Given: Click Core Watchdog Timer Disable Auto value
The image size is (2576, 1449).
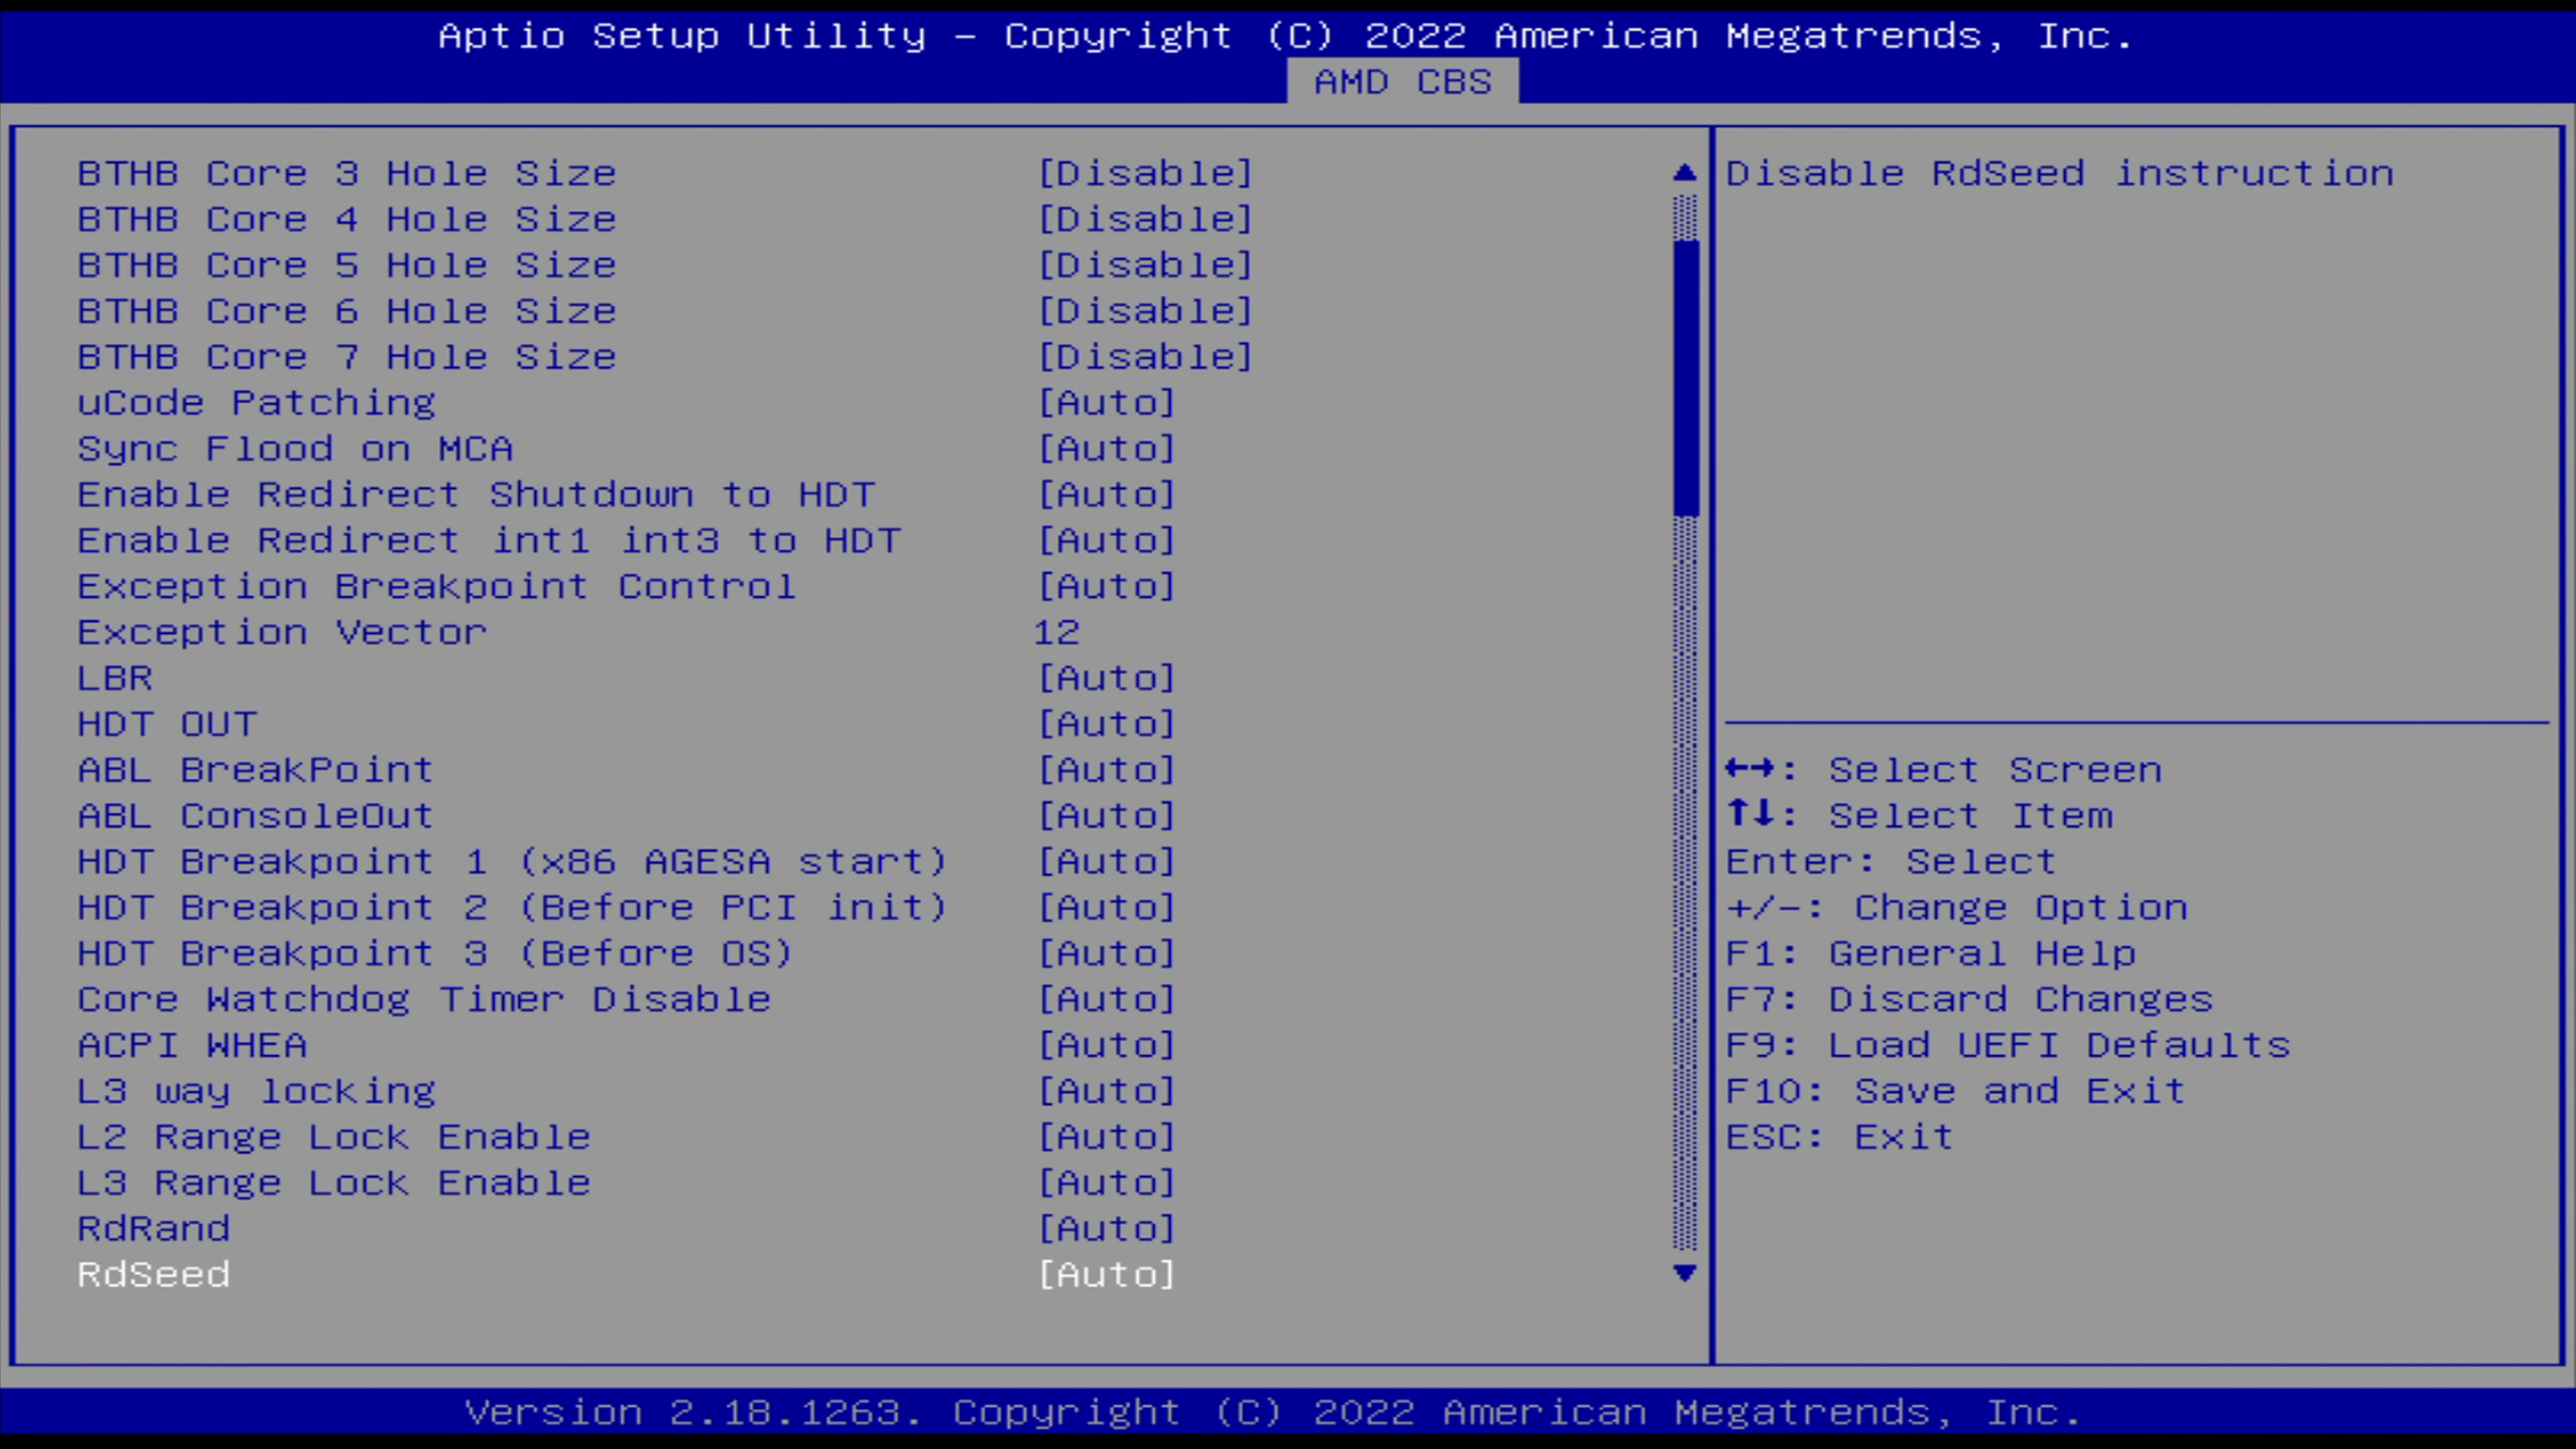Looking at the screenshot, I should click(1106, 999).
